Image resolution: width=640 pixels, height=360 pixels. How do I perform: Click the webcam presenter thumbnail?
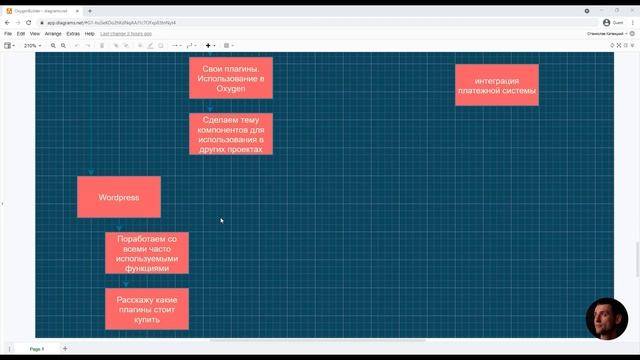coord(607,319)
